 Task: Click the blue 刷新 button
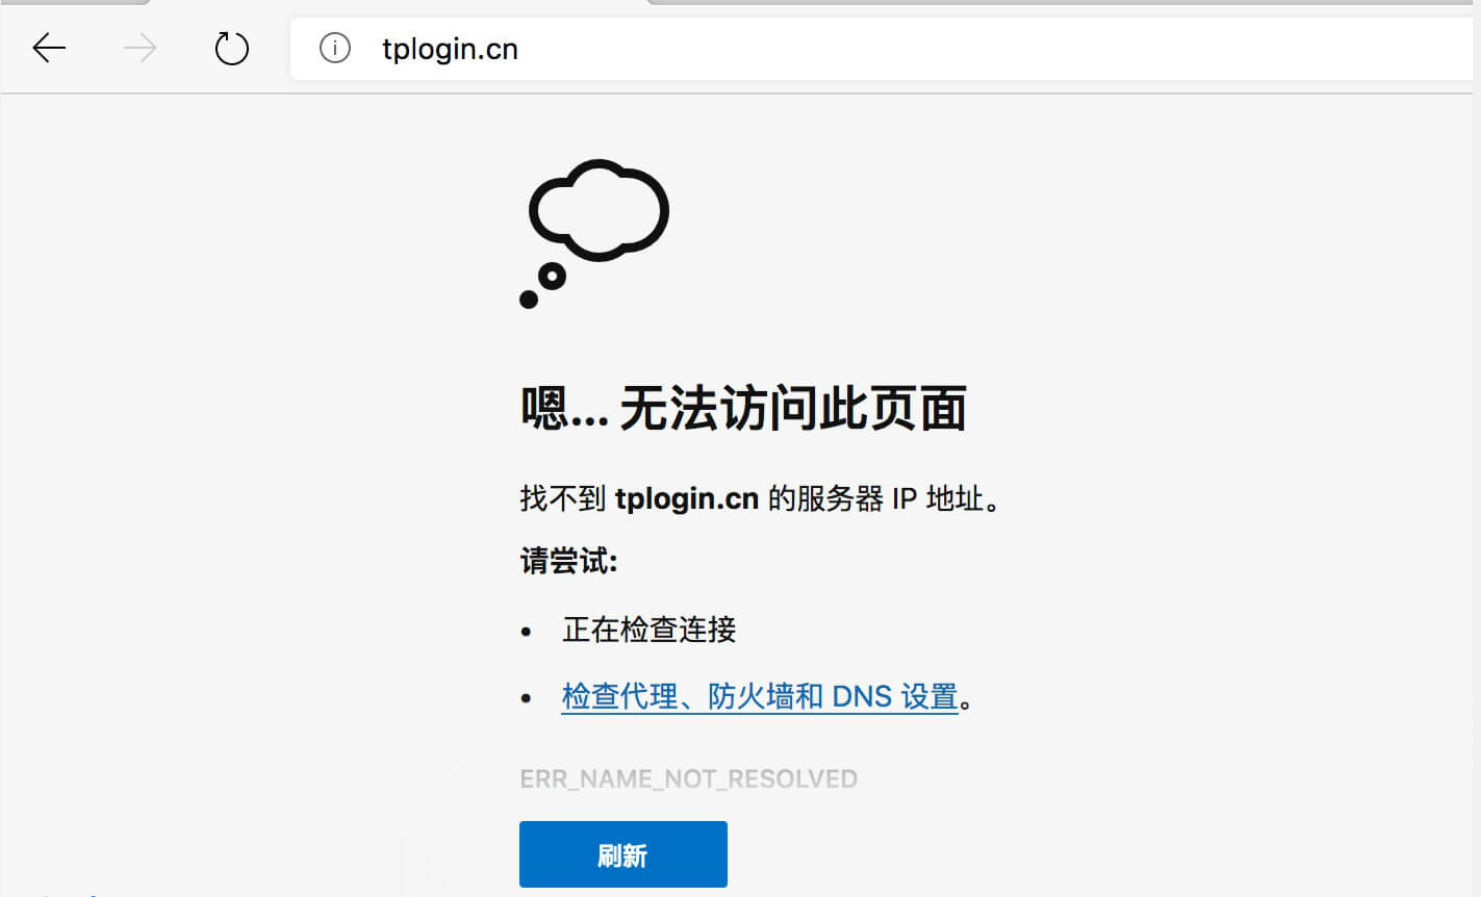tap(623, 854)
